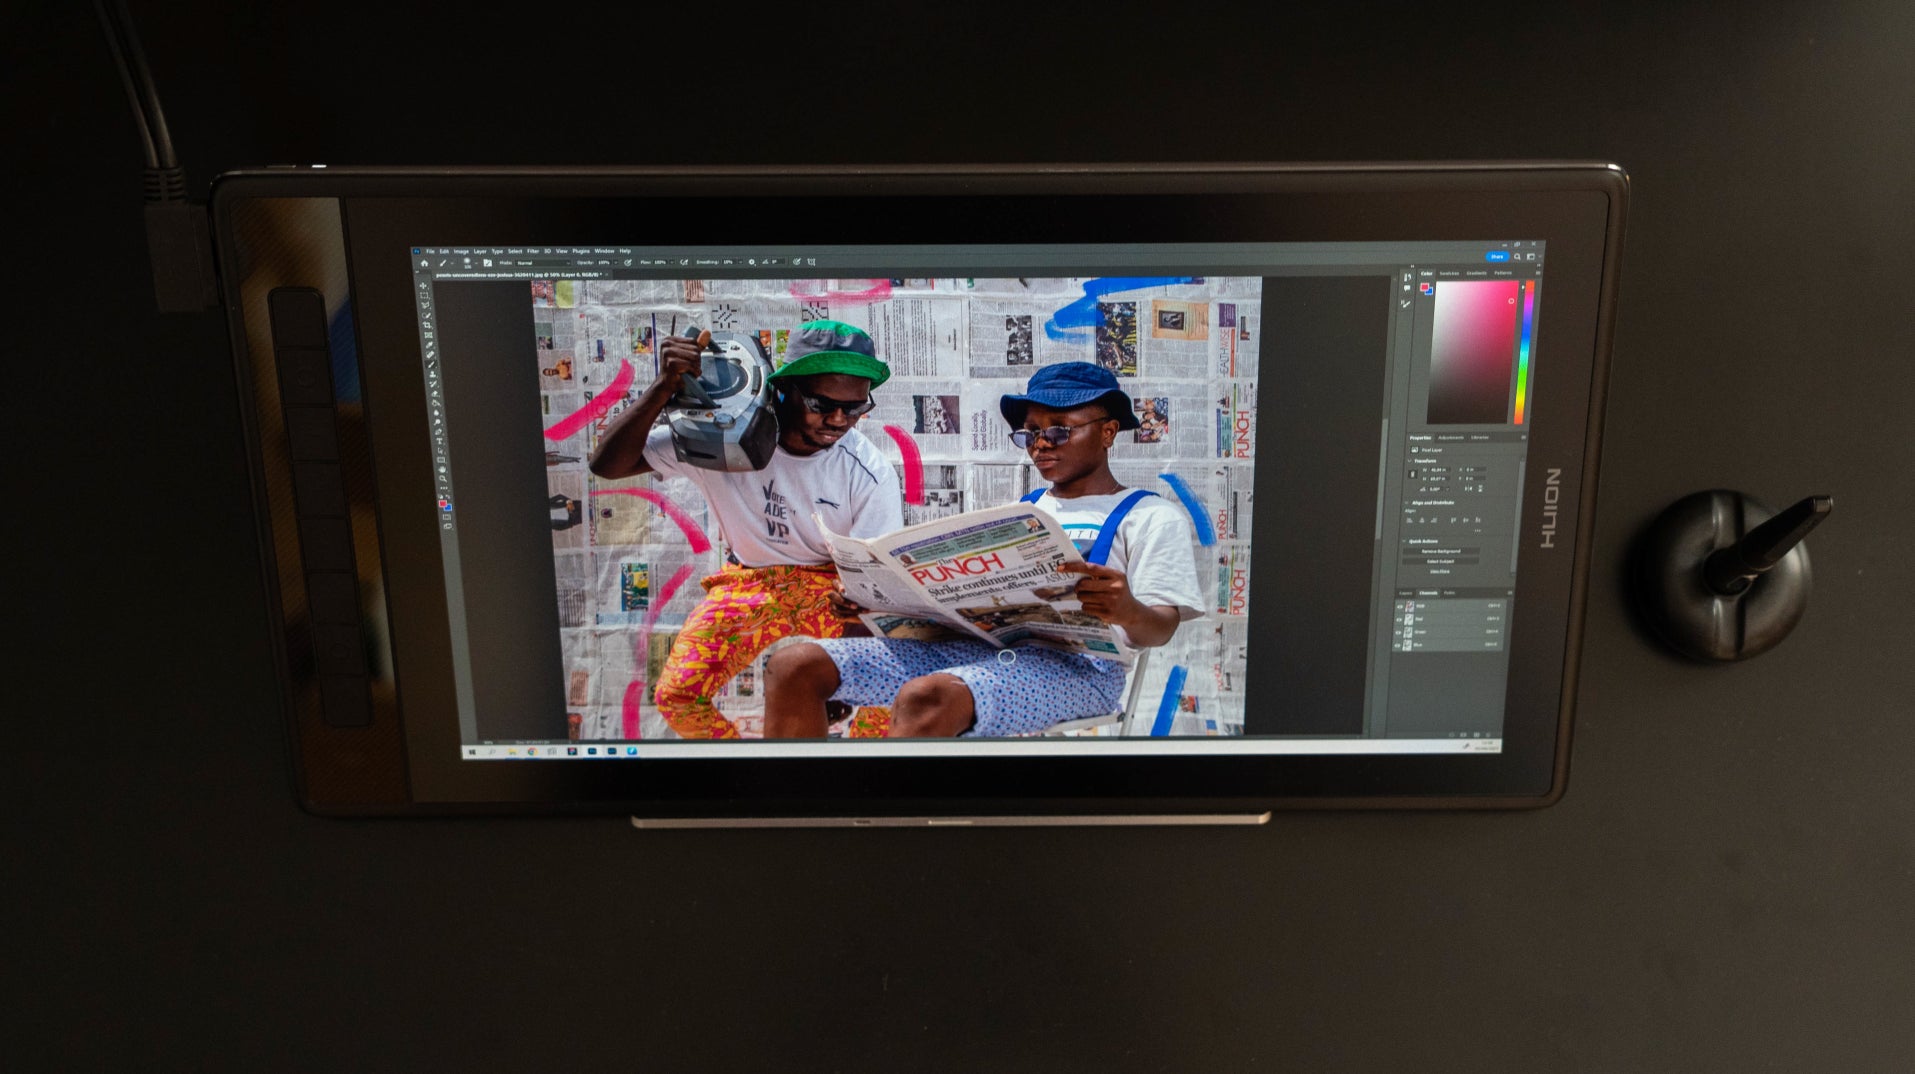Select the Crop tool
This screenshot has height=1074, width=1915.
[428, 325]
